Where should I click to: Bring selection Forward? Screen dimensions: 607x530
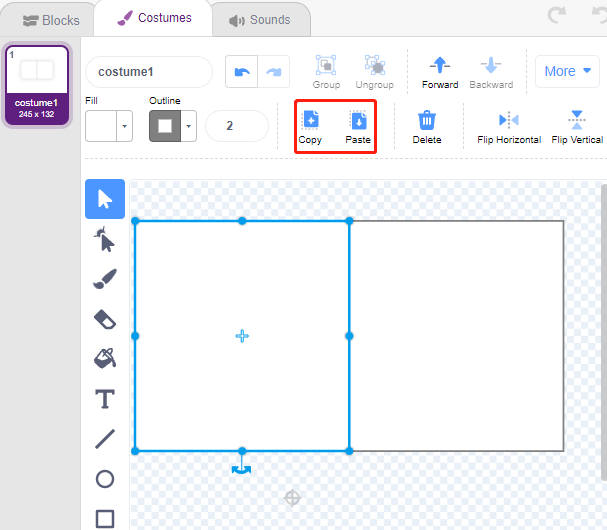[x=440, y=73]
